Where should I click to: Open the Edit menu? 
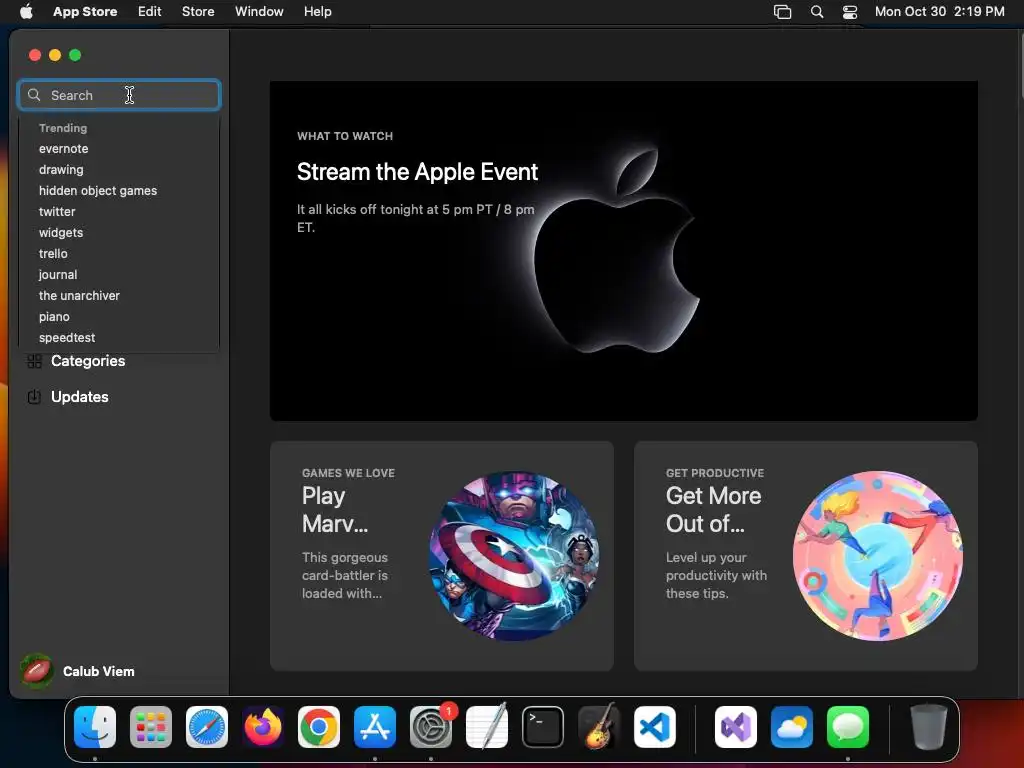(150, 12)
